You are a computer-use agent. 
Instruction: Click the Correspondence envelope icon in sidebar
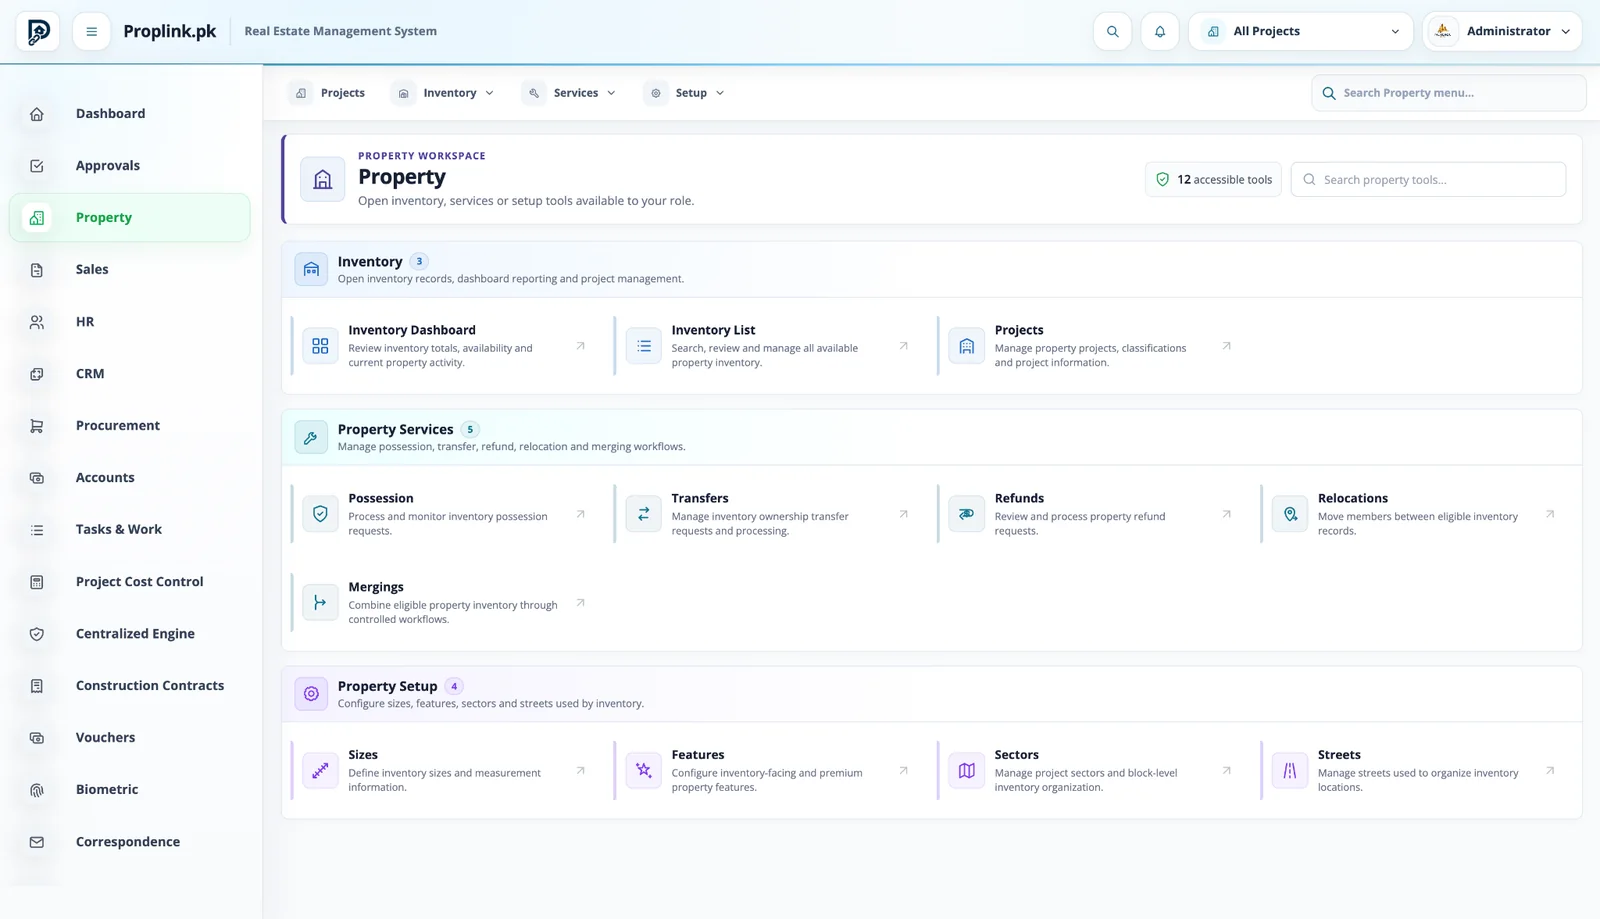[x=37, y=842]
